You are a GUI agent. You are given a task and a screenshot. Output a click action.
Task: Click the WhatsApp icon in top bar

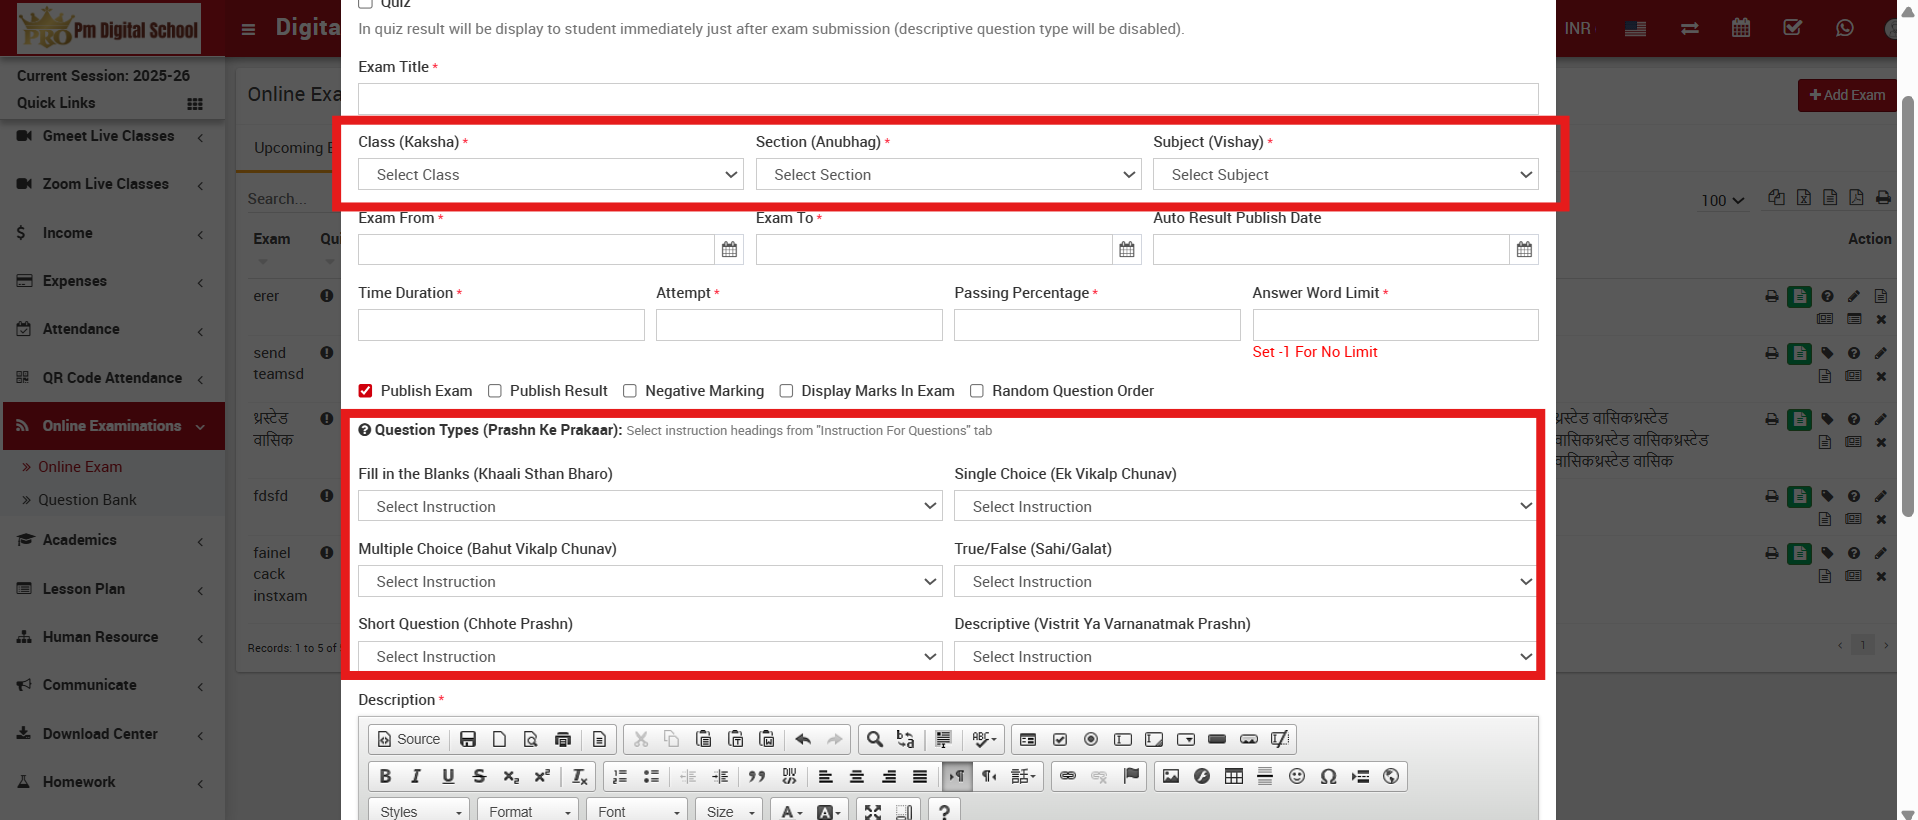tap(1844, 28)
